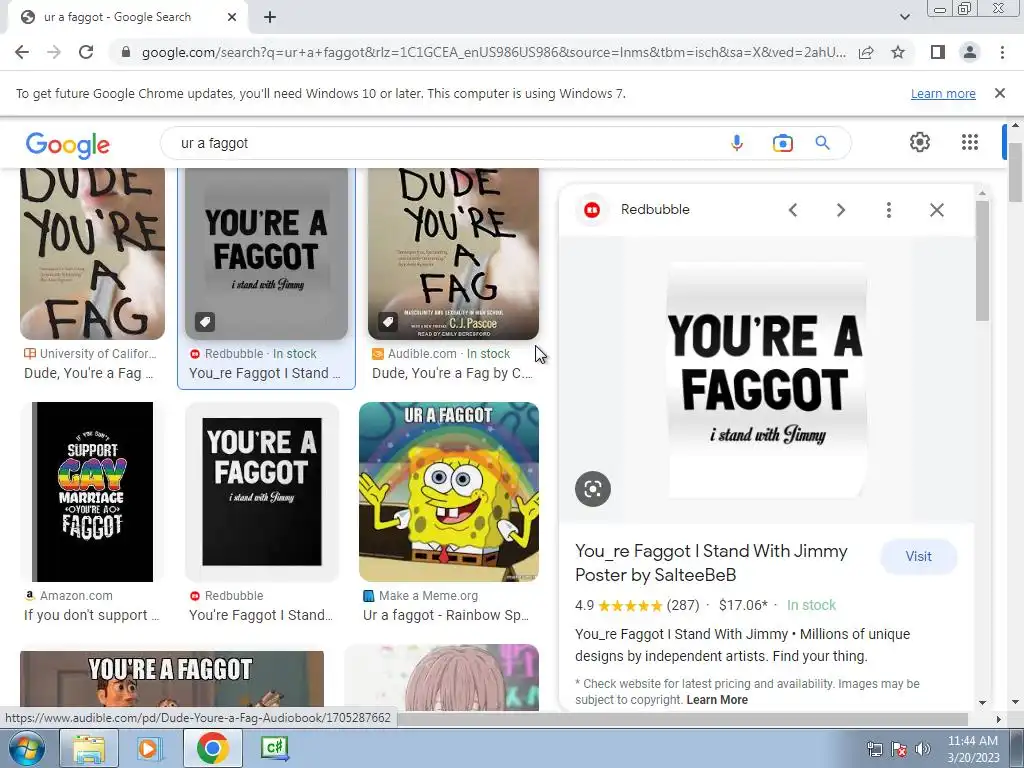Click the Redbubble source name in preview header

pyautogui.click(x=655, y=210)
